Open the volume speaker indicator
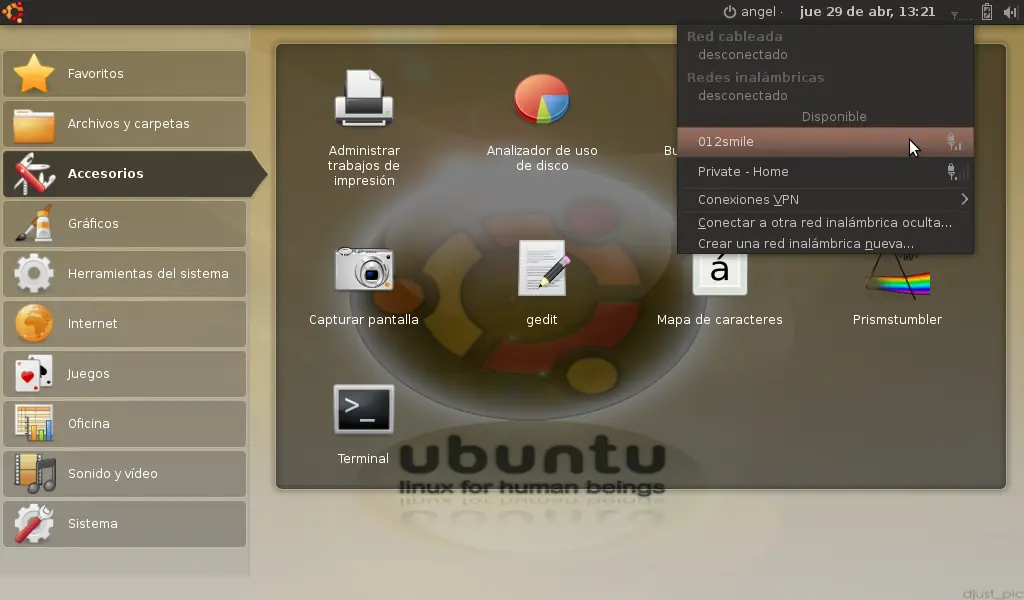The width and height of the screenshot is (1024, 600). click(x=1010, y=12)
